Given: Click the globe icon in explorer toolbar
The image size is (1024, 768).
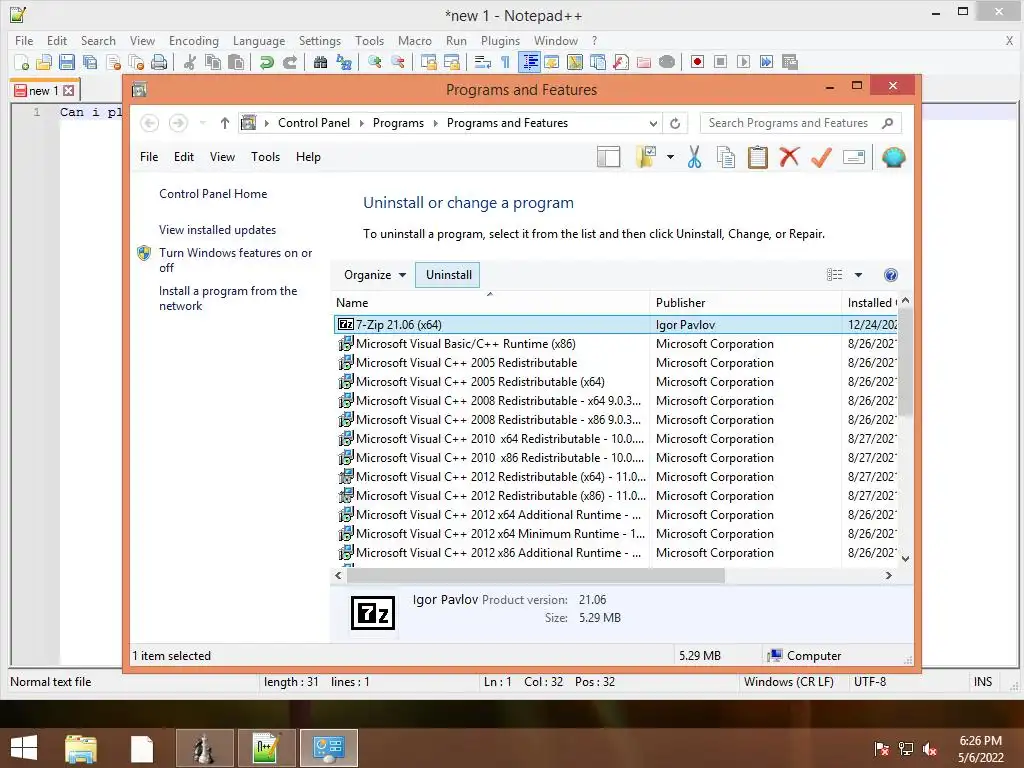Looking at the screenshot, I should pos(893,157).
